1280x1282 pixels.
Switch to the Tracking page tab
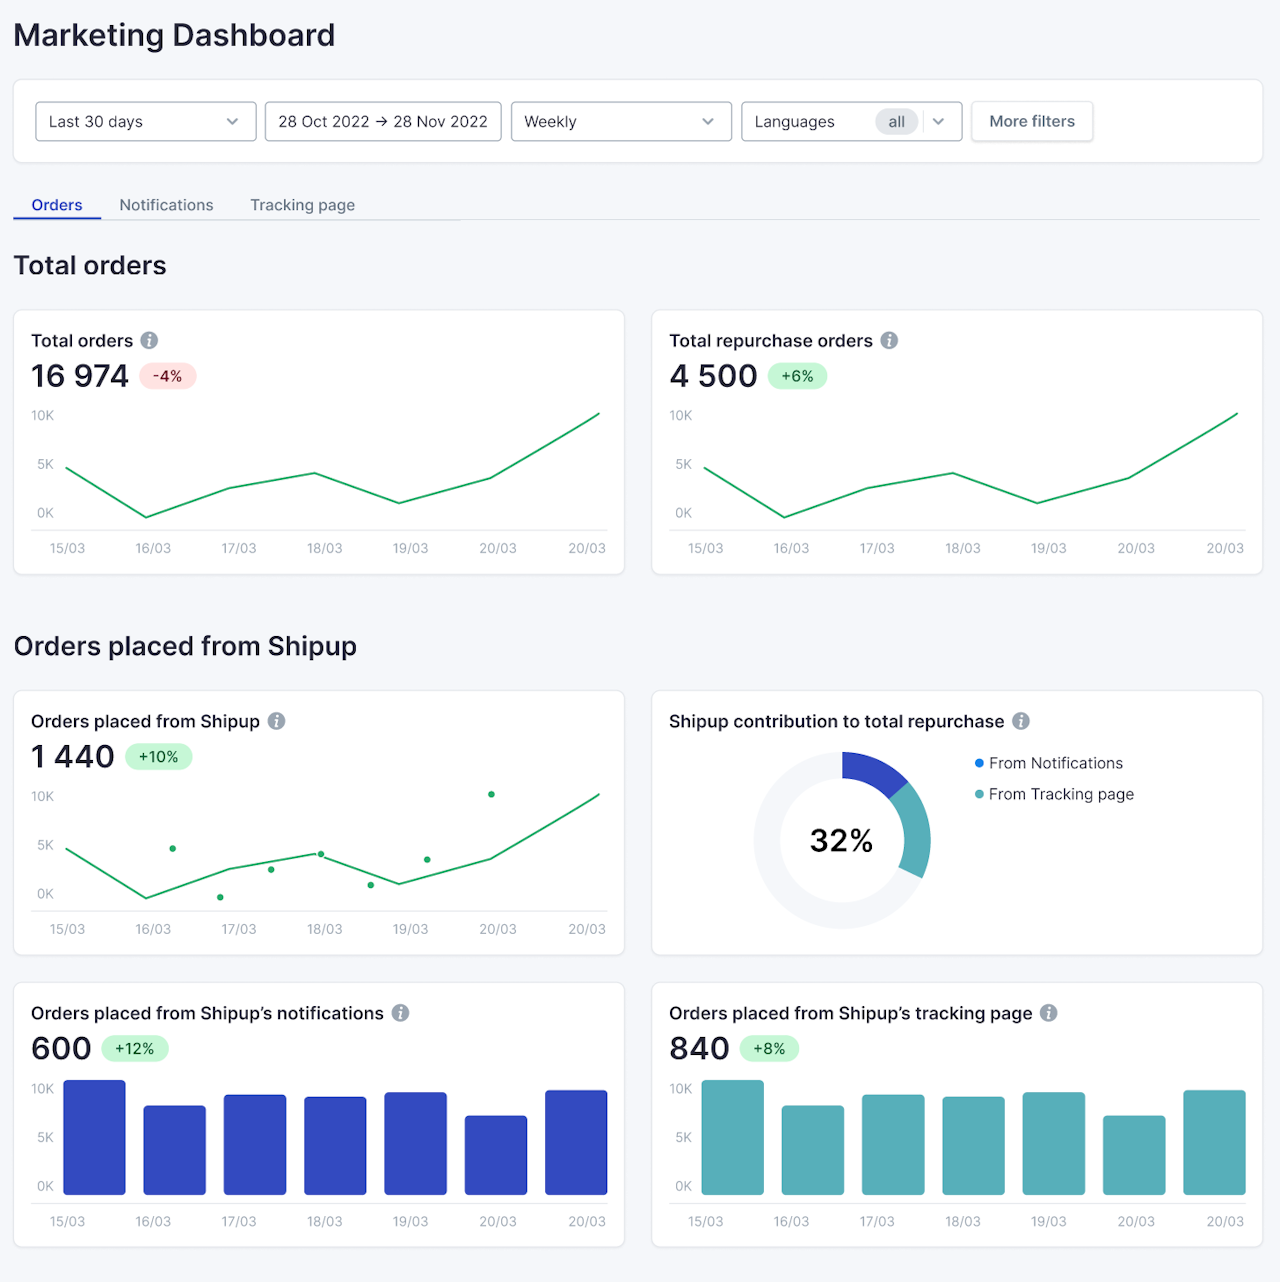click(302, 205)
